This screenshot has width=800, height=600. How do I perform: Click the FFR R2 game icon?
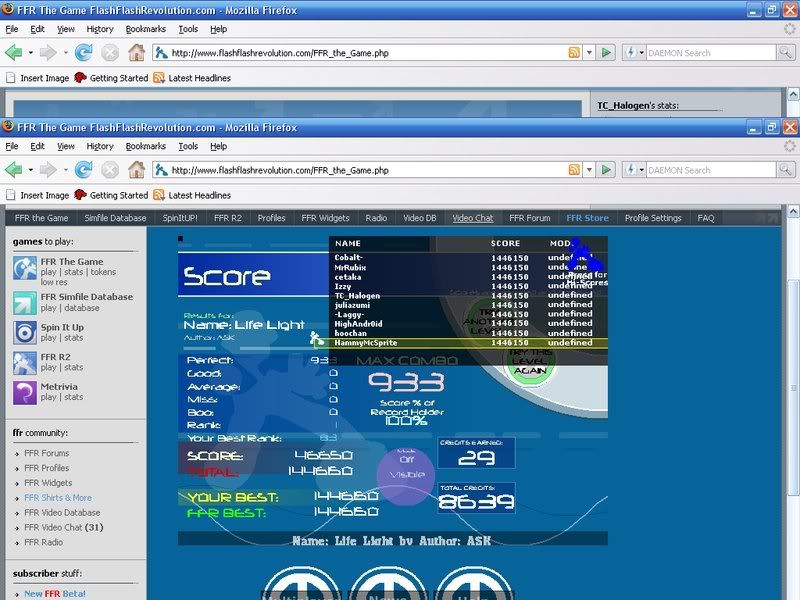[25, 362]
